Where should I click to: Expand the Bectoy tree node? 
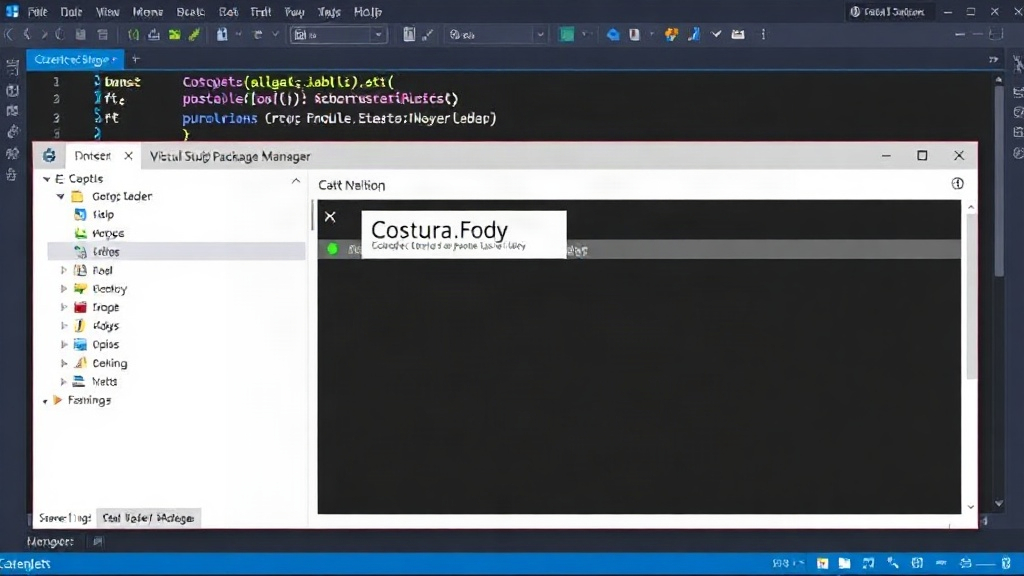tap(63, 288)
